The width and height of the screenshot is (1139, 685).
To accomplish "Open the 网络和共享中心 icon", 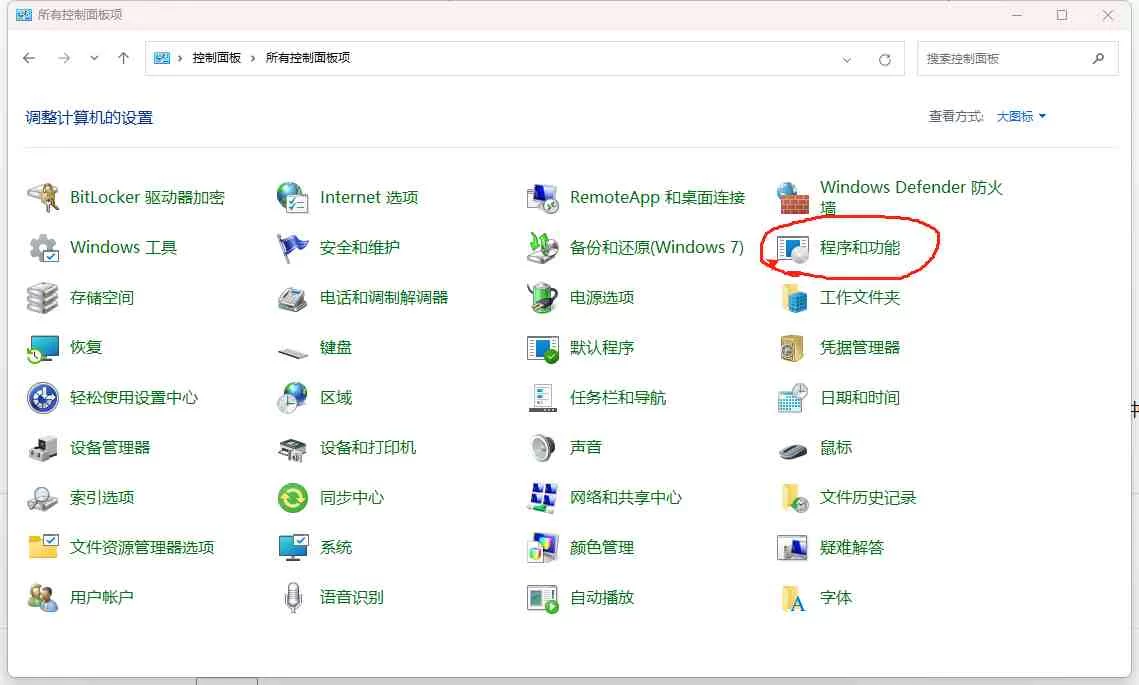I will (x=542, y=497).
